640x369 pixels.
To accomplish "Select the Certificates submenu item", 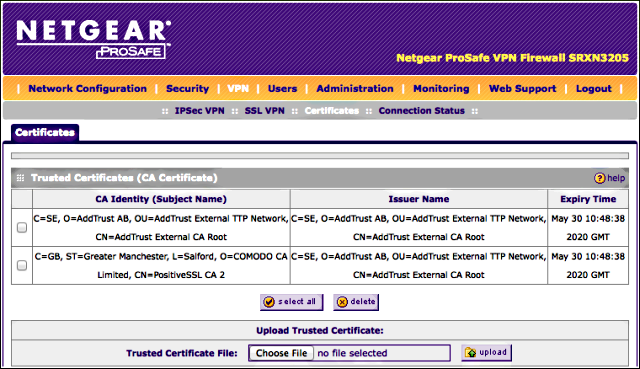I will click(332, 111).
